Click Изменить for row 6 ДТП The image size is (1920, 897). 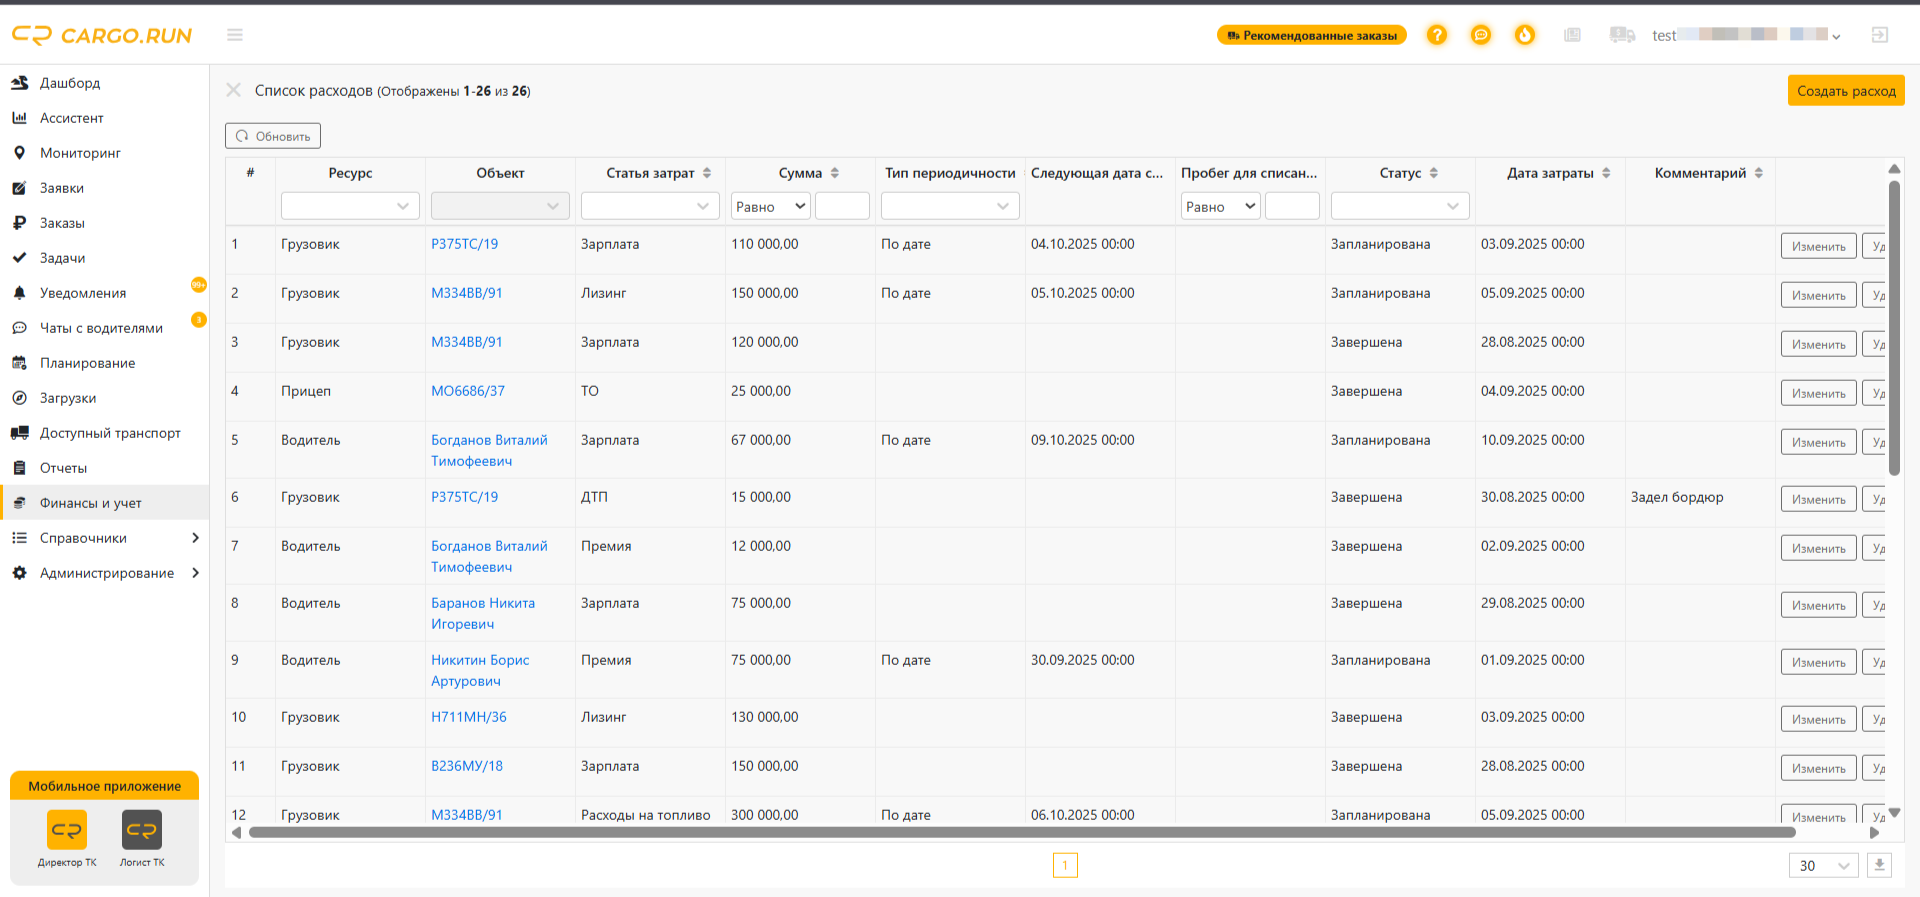(x=1818, y=499)
